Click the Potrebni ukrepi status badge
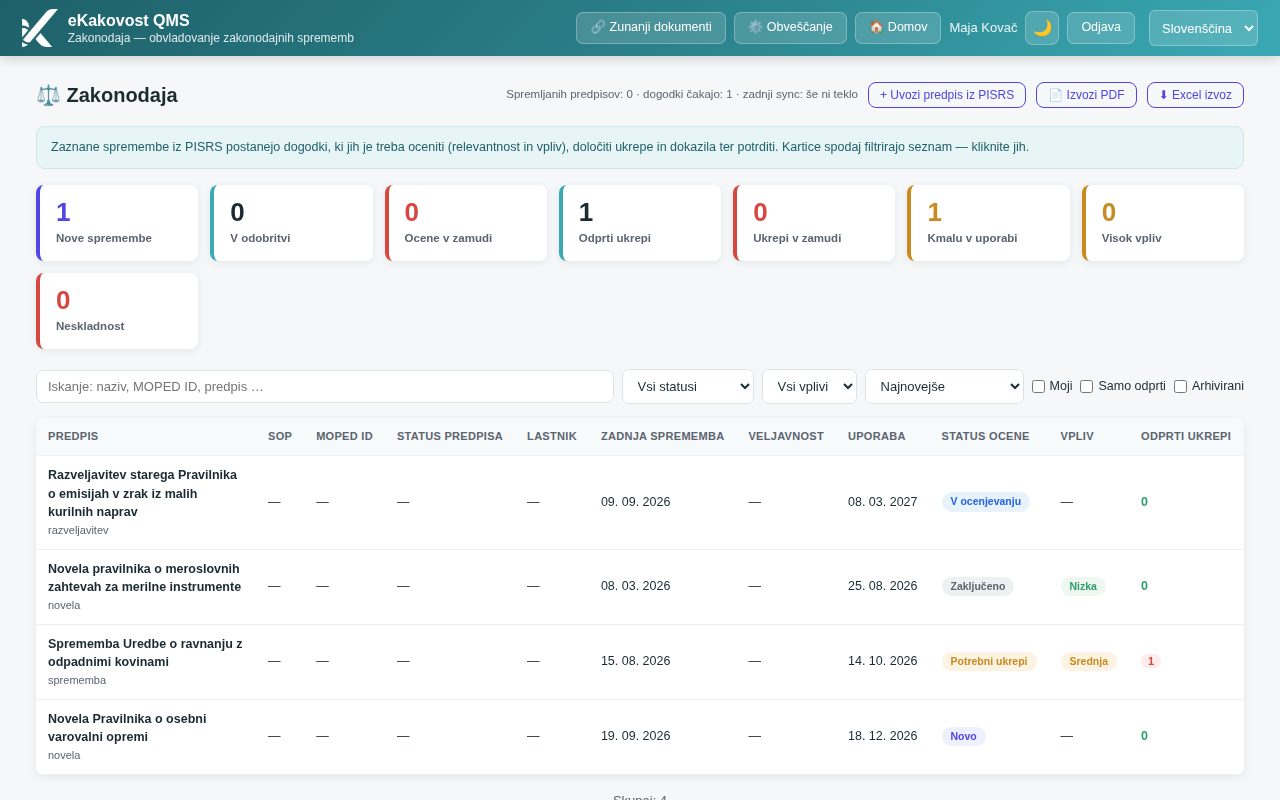Viewport: 1280px width, 800px height. (988, 661)
